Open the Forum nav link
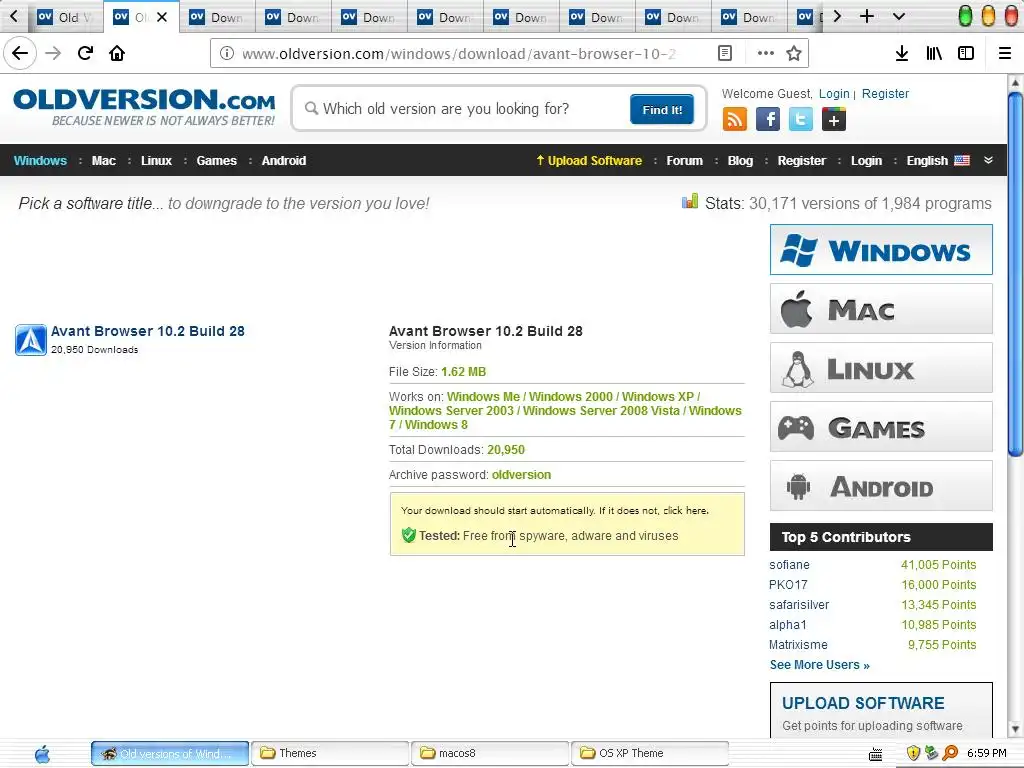1024x768 pixels. pos(684,161)
